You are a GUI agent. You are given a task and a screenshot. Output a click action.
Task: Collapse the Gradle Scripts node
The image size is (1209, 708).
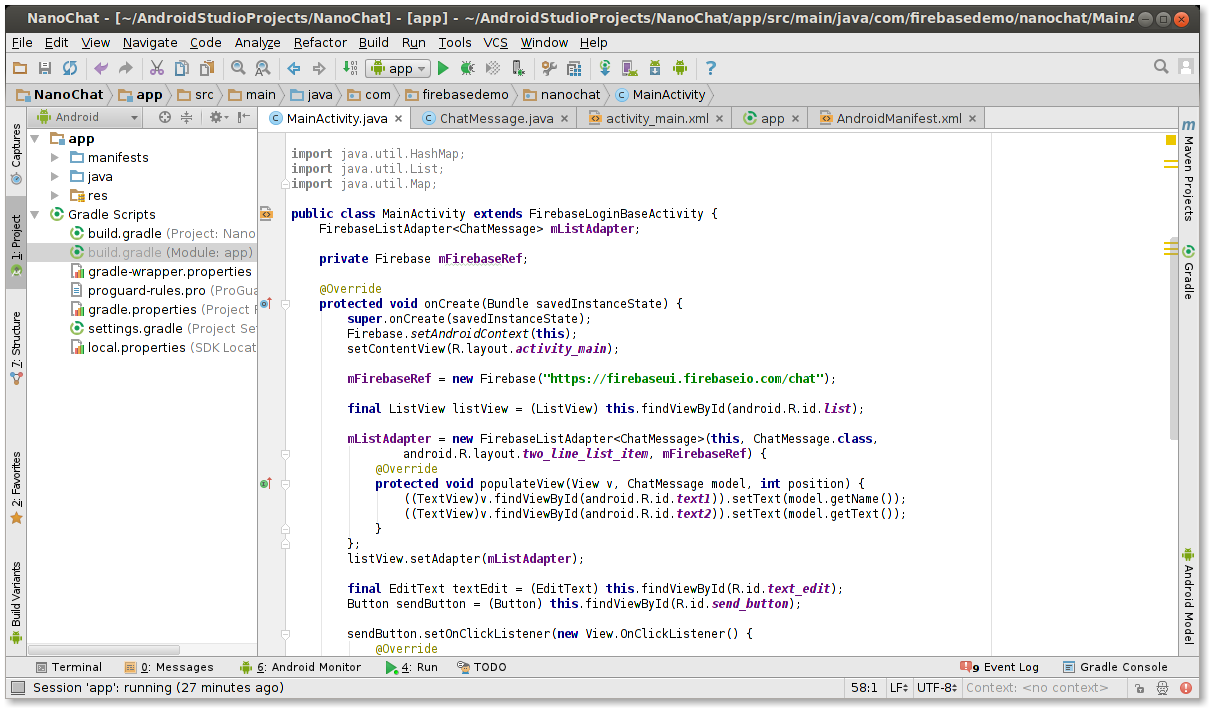click(35, 215)
